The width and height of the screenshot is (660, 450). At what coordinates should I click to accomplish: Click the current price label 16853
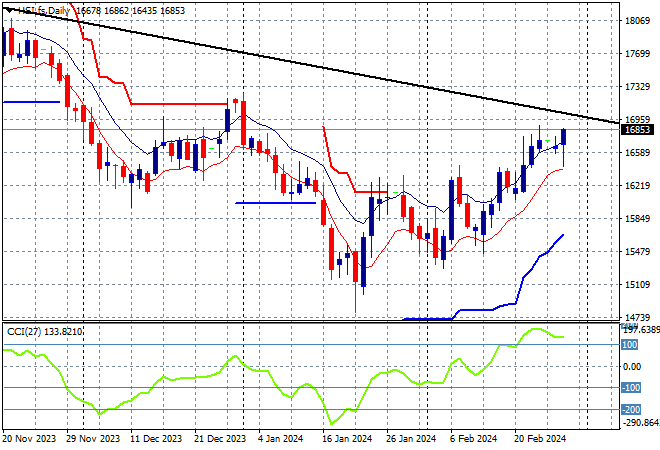pos(638,130)
